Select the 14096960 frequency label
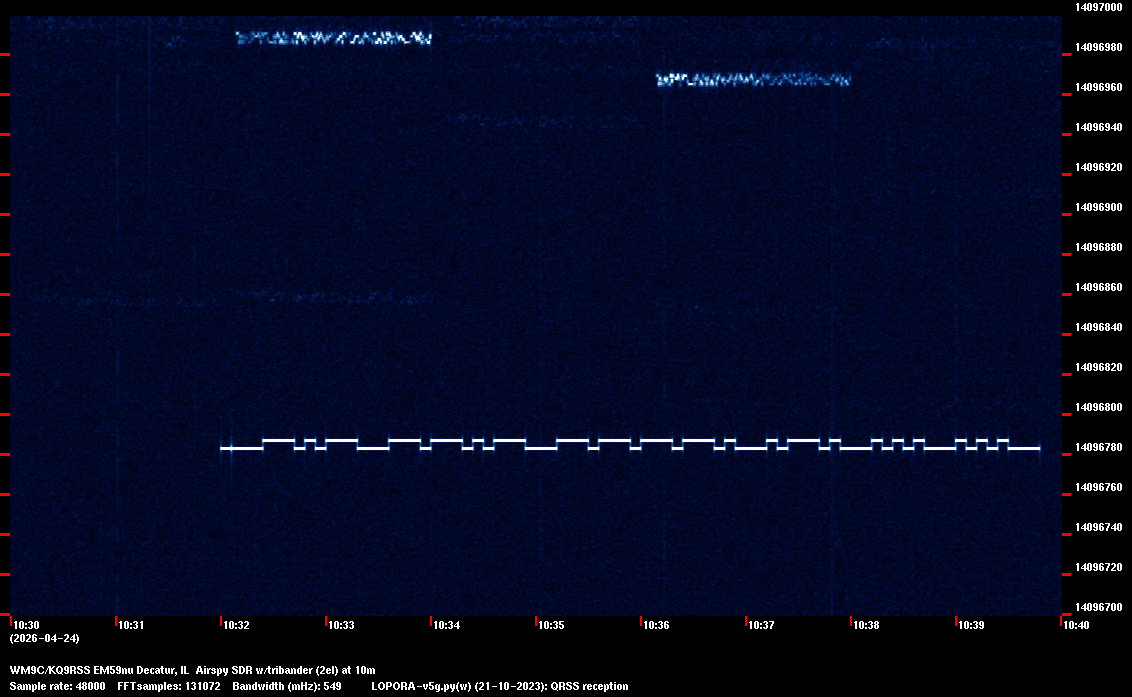This screenshot has height=697, width=1132. click(1098, 87)
